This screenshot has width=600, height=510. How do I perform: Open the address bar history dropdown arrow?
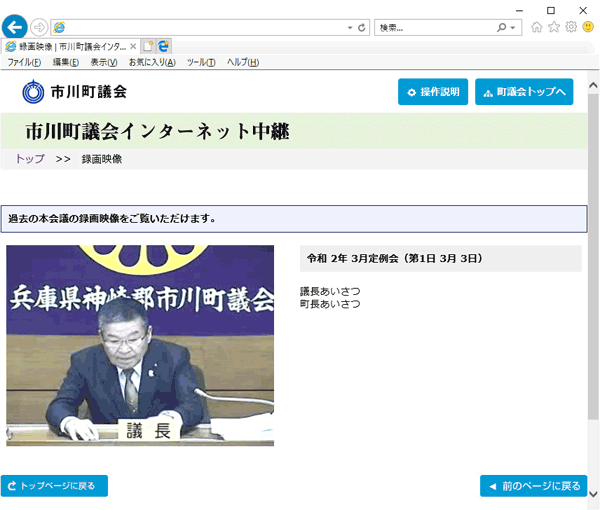click(350, 28)
